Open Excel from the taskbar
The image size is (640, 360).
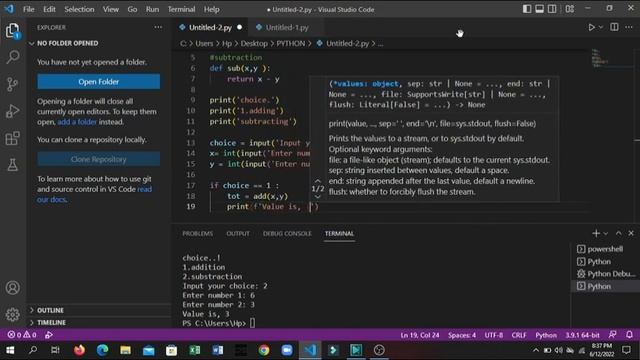pyautogui.click(x=195, y=350)
